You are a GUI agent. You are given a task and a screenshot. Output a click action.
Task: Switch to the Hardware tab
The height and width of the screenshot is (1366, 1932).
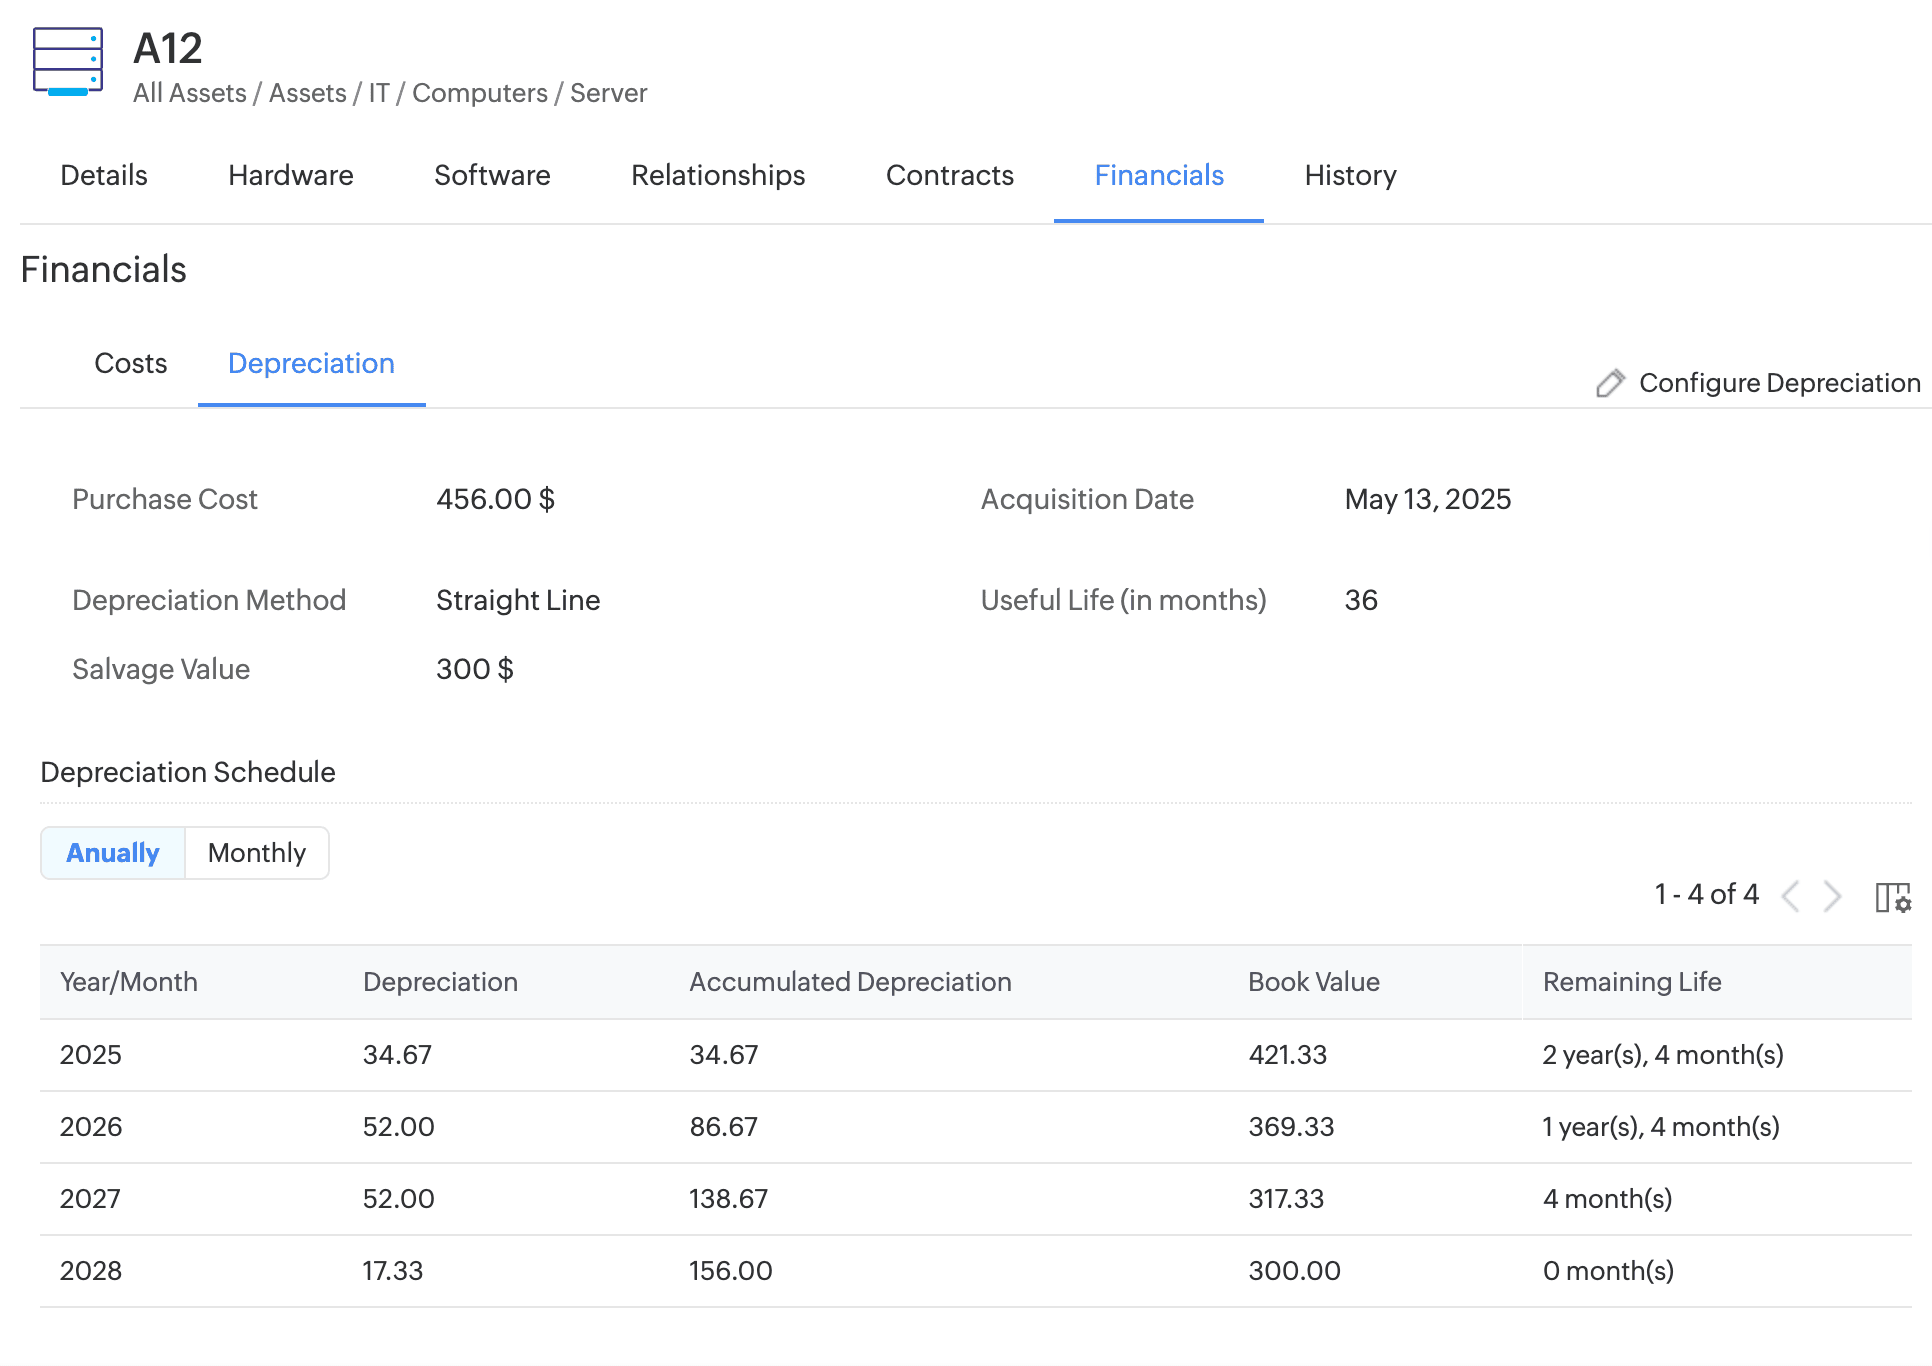coord(290,176)
